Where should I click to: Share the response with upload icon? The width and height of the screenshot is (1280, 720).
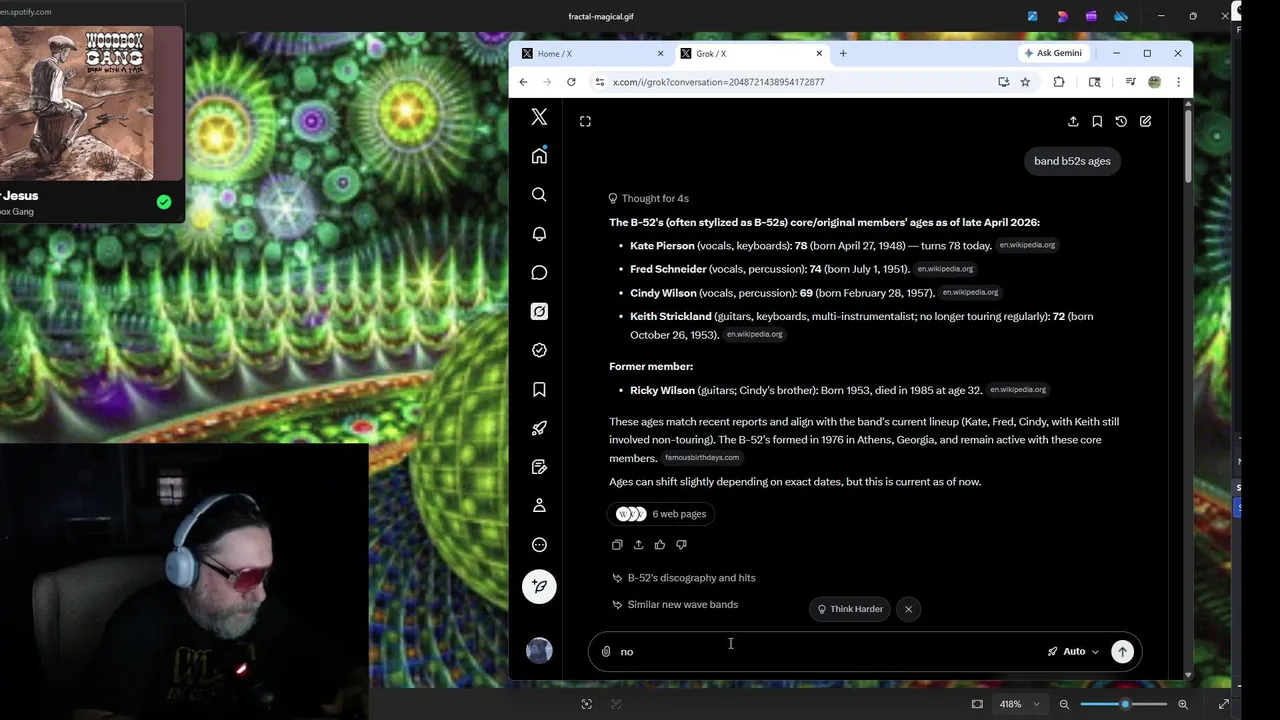pyautogui.click(x=638, y=545)
